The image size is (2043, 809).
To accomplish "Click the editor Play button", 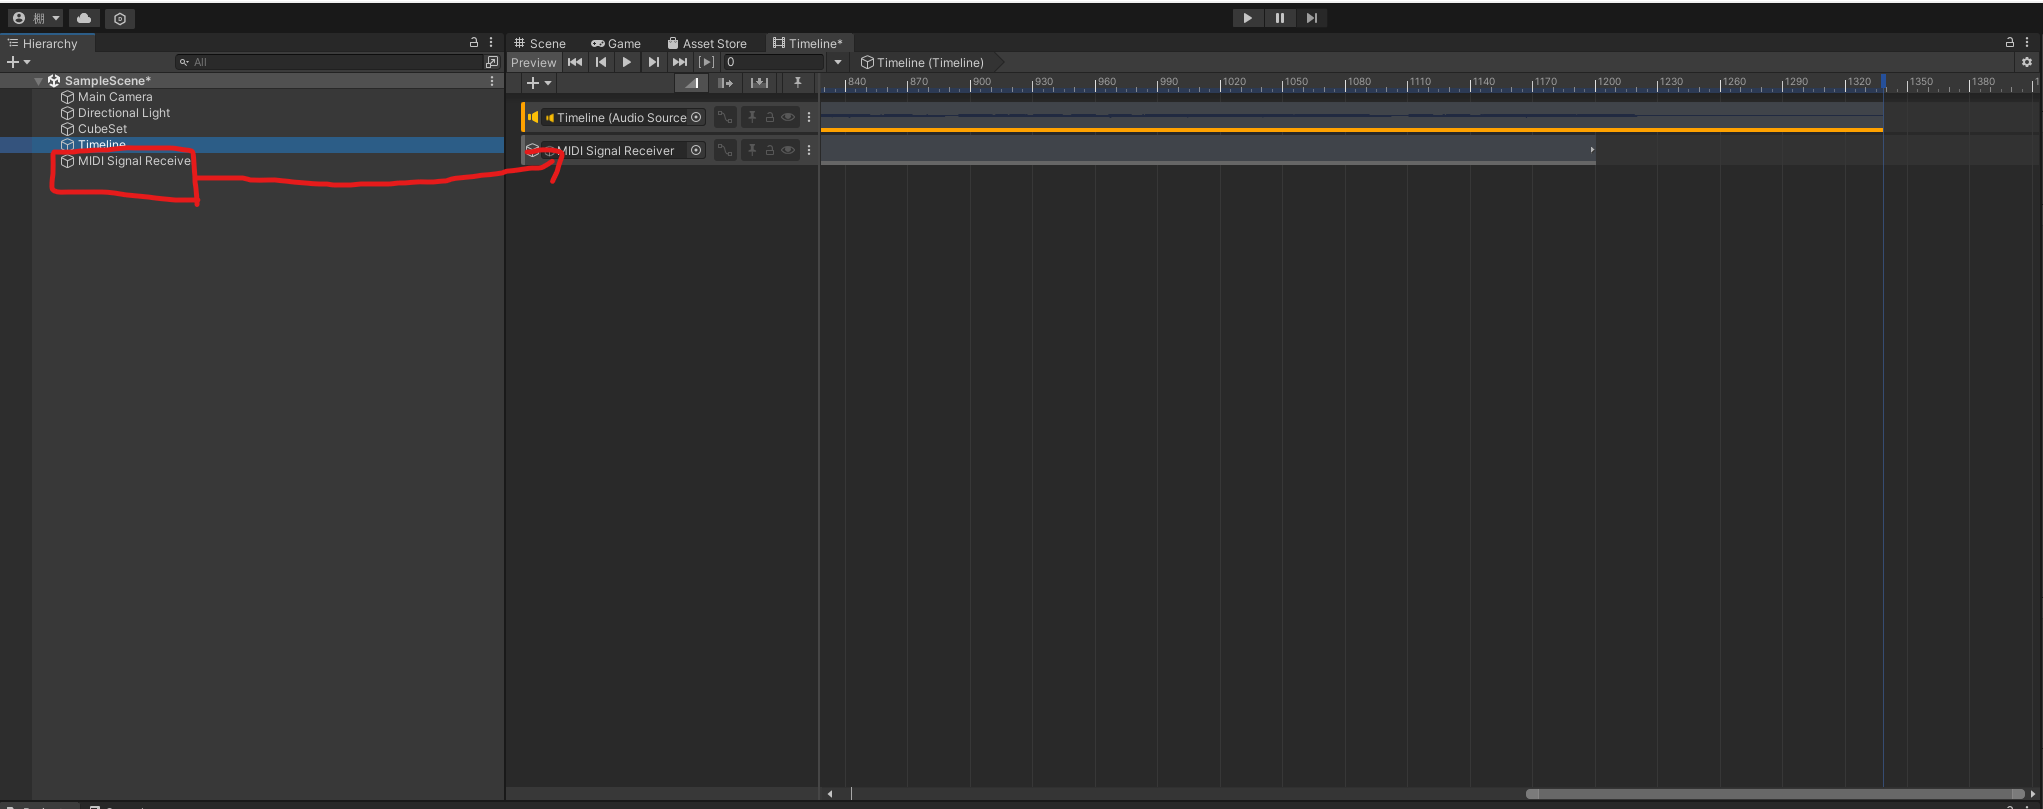I will coord(1247,18).
